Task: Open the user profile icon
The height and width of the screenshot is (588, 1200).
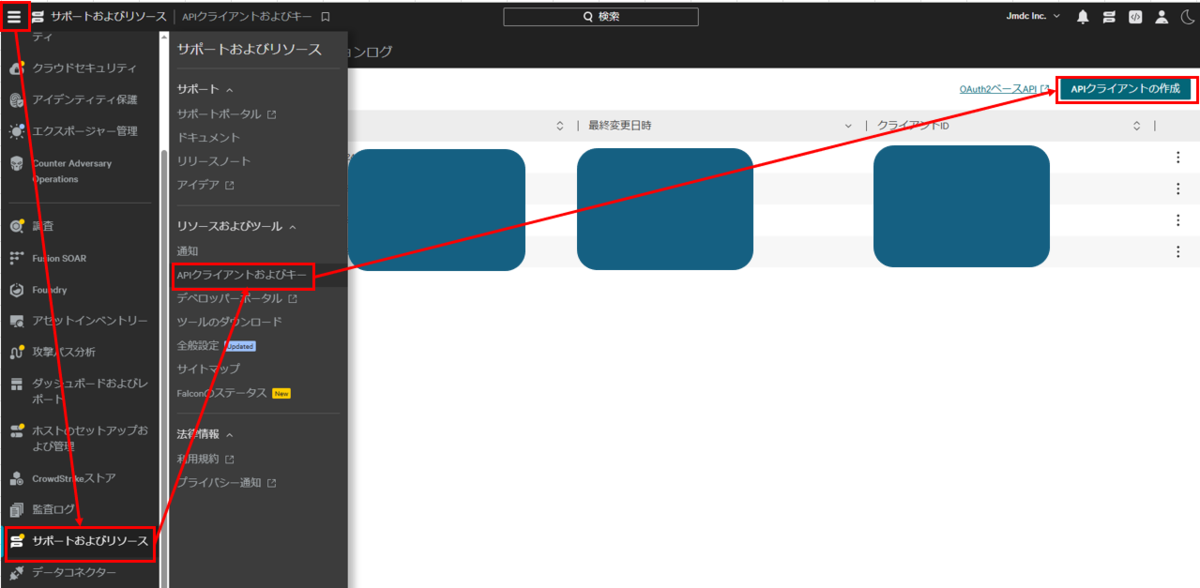Action: [x=1161, y=17]
